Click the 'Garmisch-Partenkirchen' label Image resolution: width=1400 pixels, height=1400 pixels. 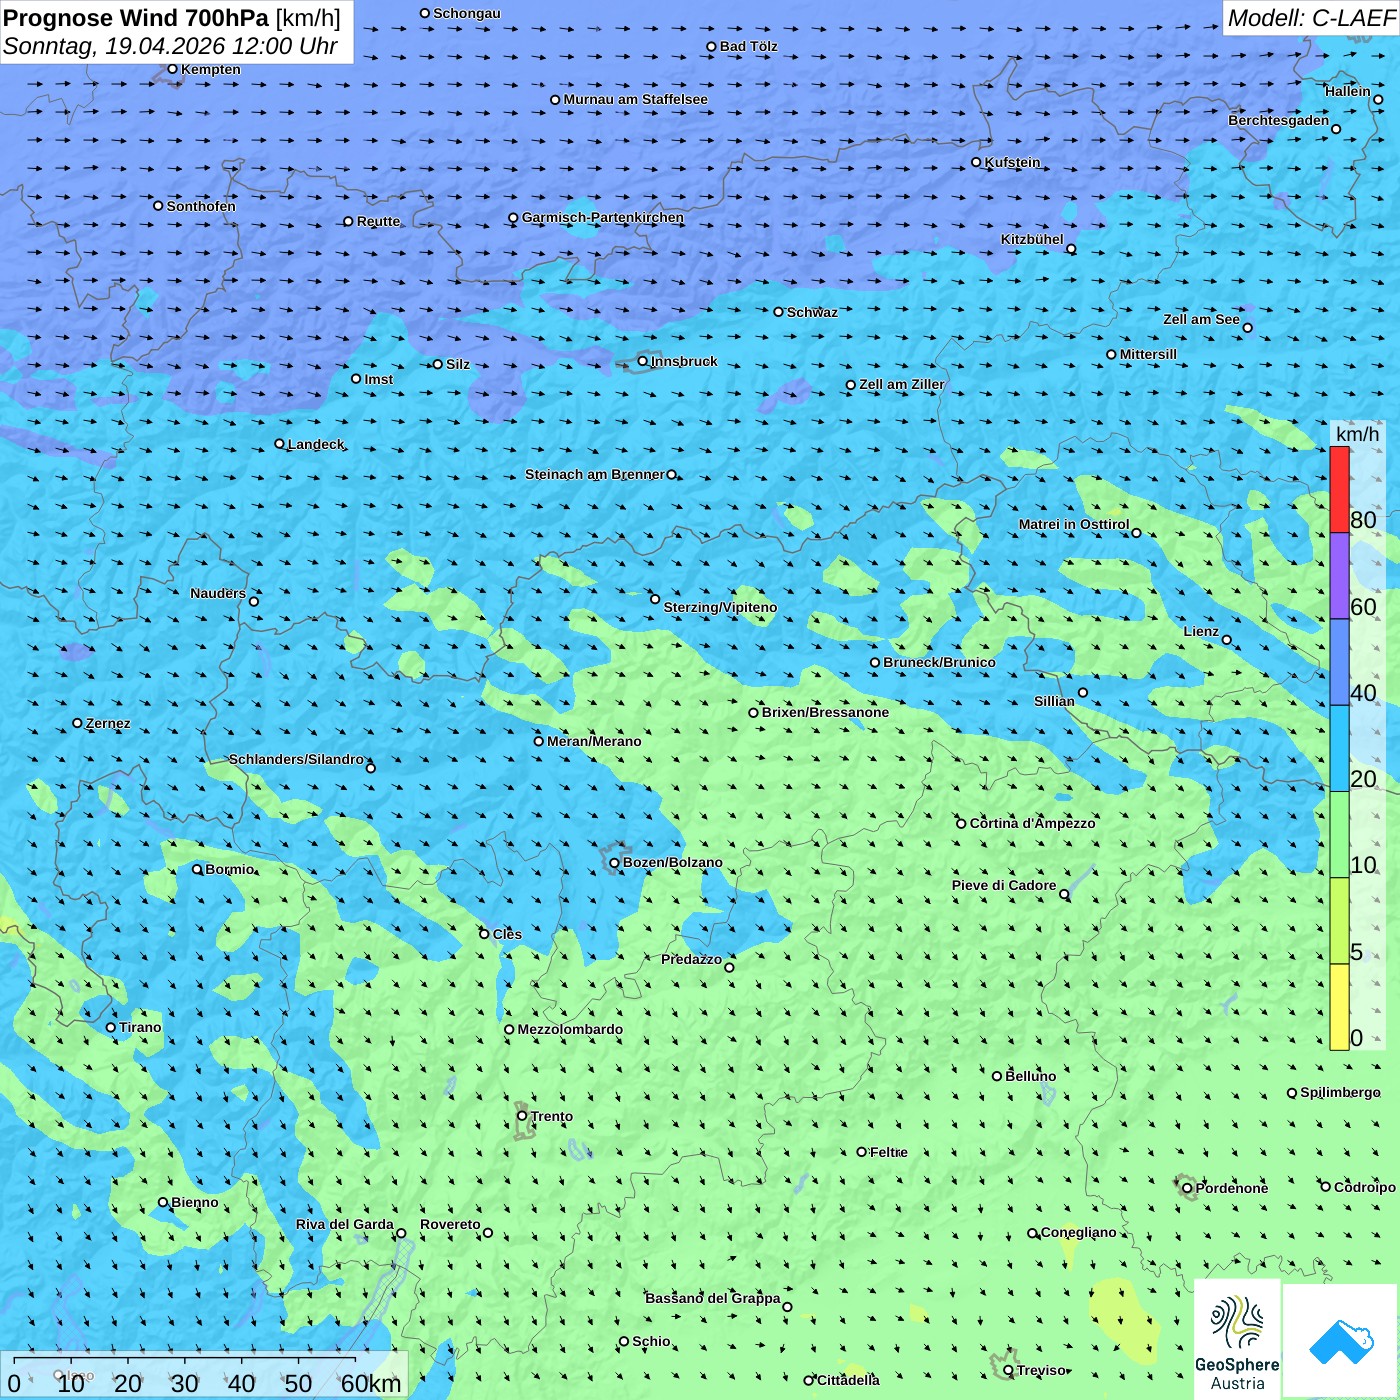coord(603,217)
